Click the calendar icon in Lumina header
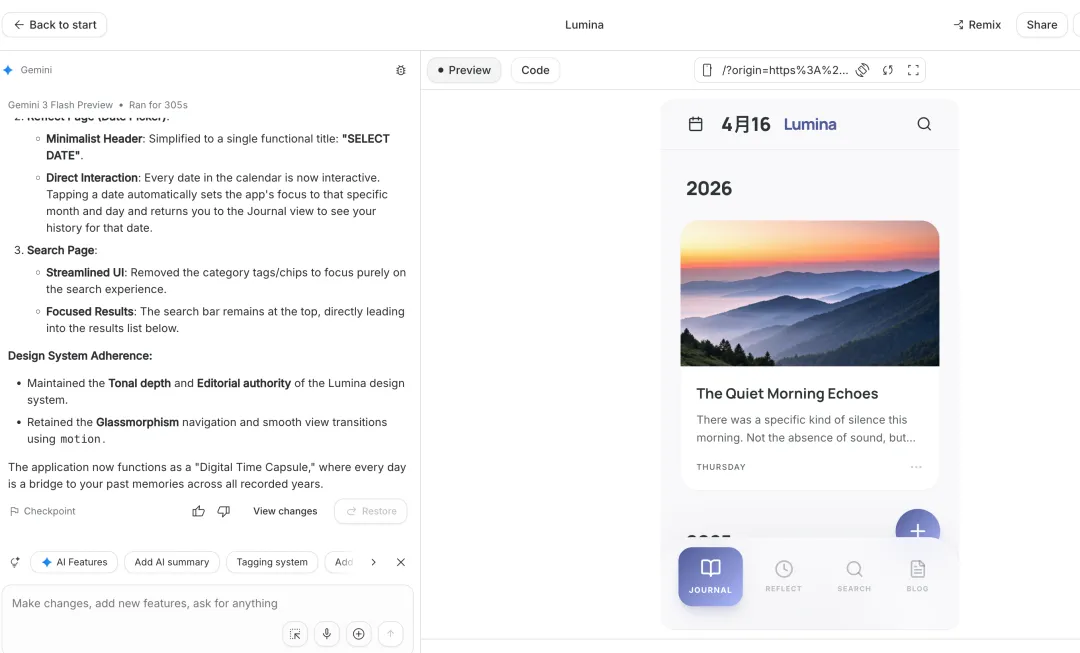The height and width of the screenshot is (653, 1080). [696, 124]
